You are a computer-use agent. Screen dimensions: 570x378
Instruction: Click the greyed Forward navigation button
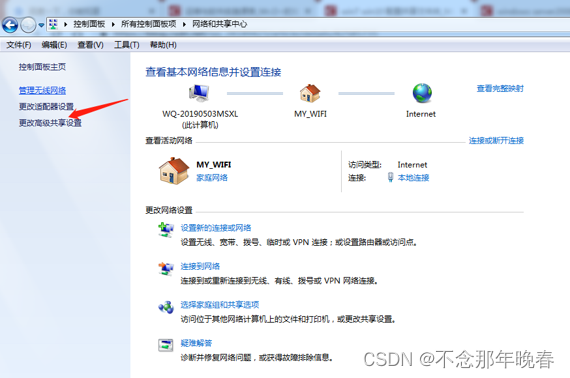point(28,25)
